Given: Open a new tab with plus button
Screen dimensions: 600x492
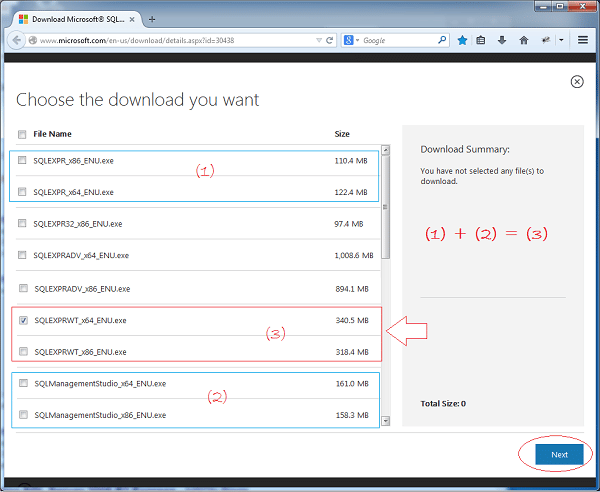Looking at the screenshot, I should coord(152,19).
